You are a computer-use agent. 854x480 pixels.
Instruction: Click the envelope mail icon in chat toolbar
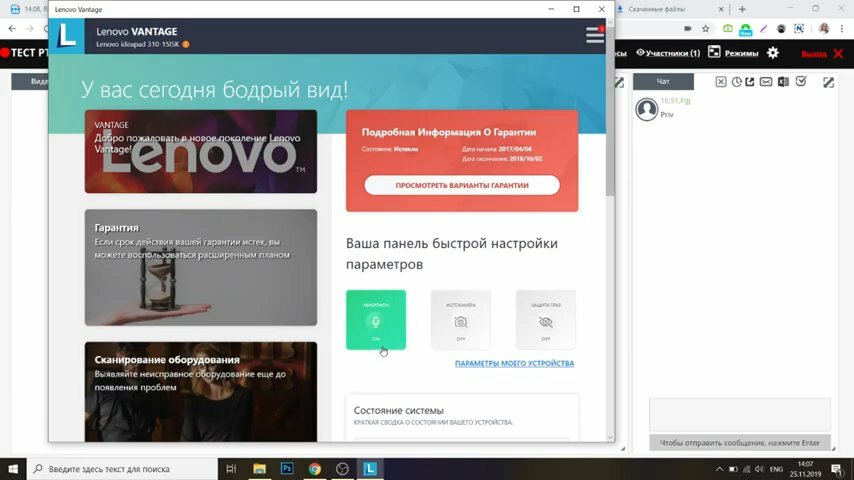click(x=766, y=82)
